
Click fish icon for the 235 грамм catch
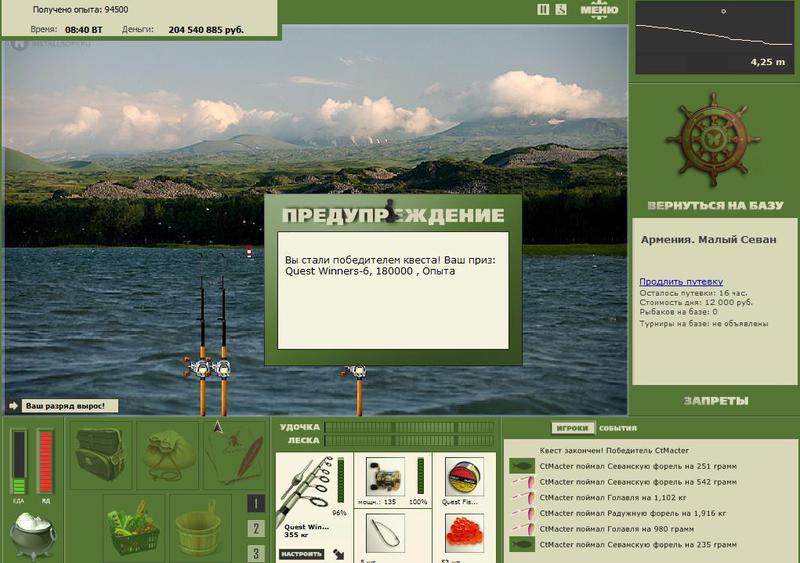pyautogui.click(x=521, y=545)
